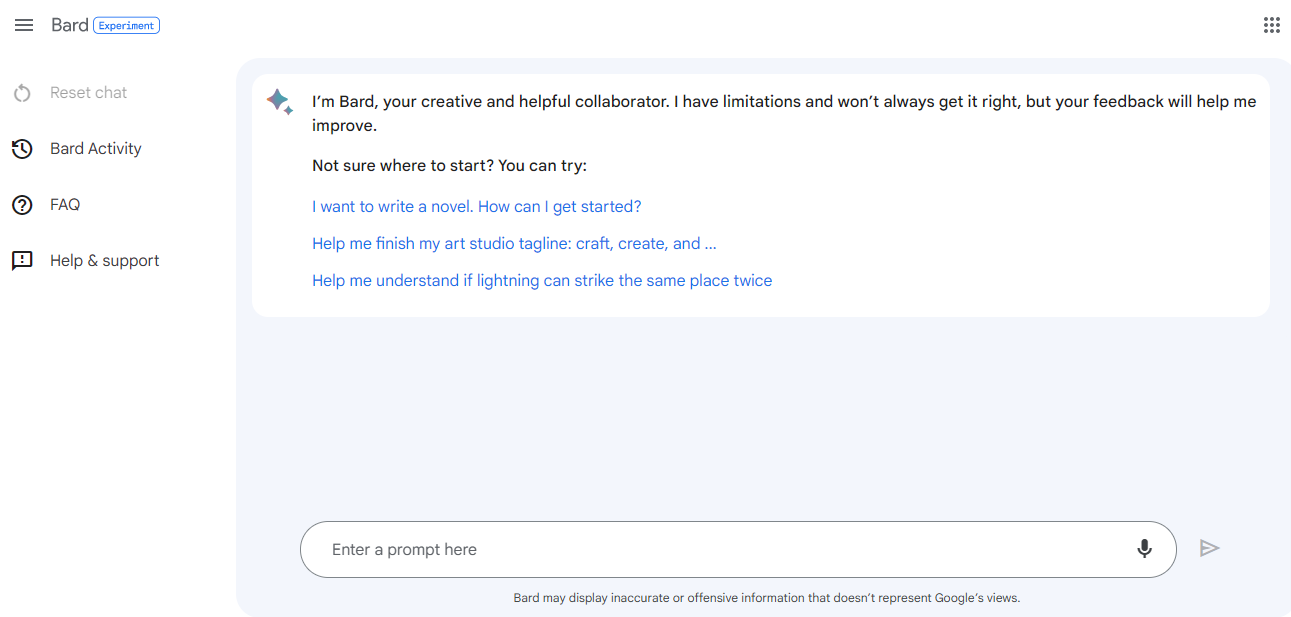Click the Bard disclaimer text below input
This screenshot has height=617, width=1291.
[767, 598]
